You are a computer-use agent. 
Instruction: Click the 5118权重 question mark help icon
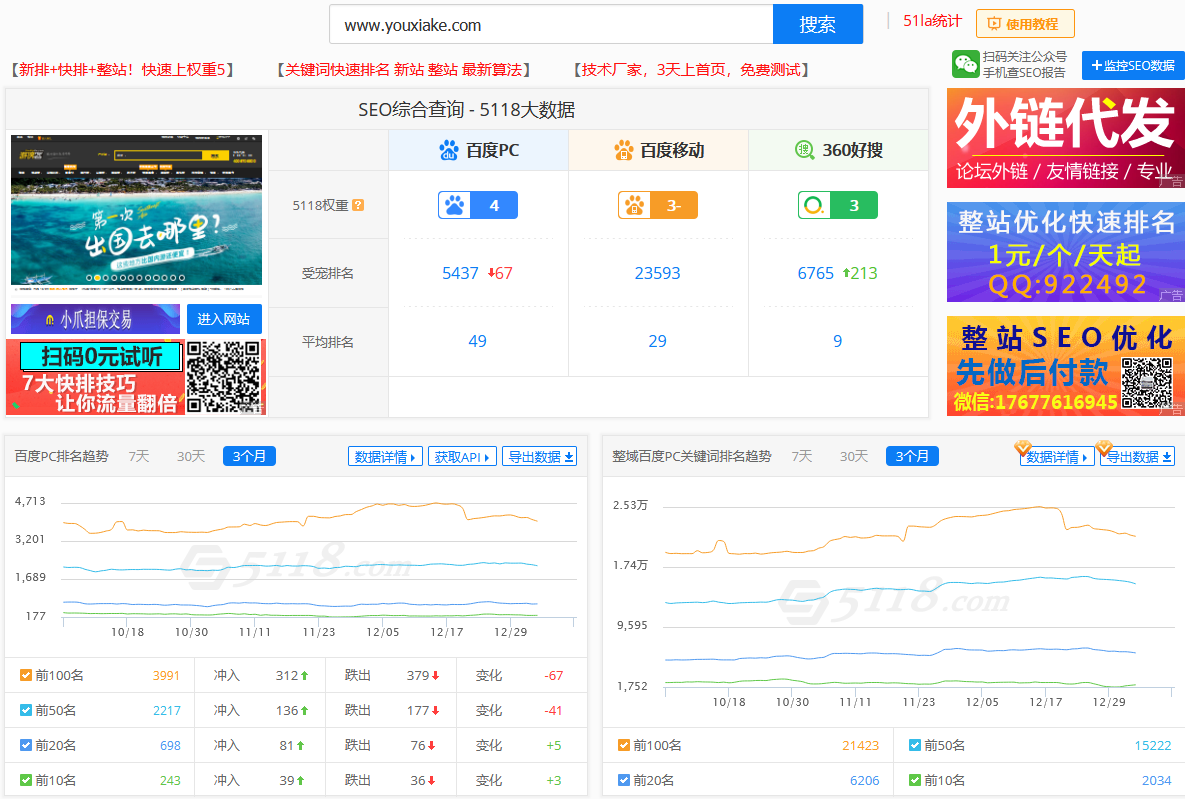coord(358,205)
